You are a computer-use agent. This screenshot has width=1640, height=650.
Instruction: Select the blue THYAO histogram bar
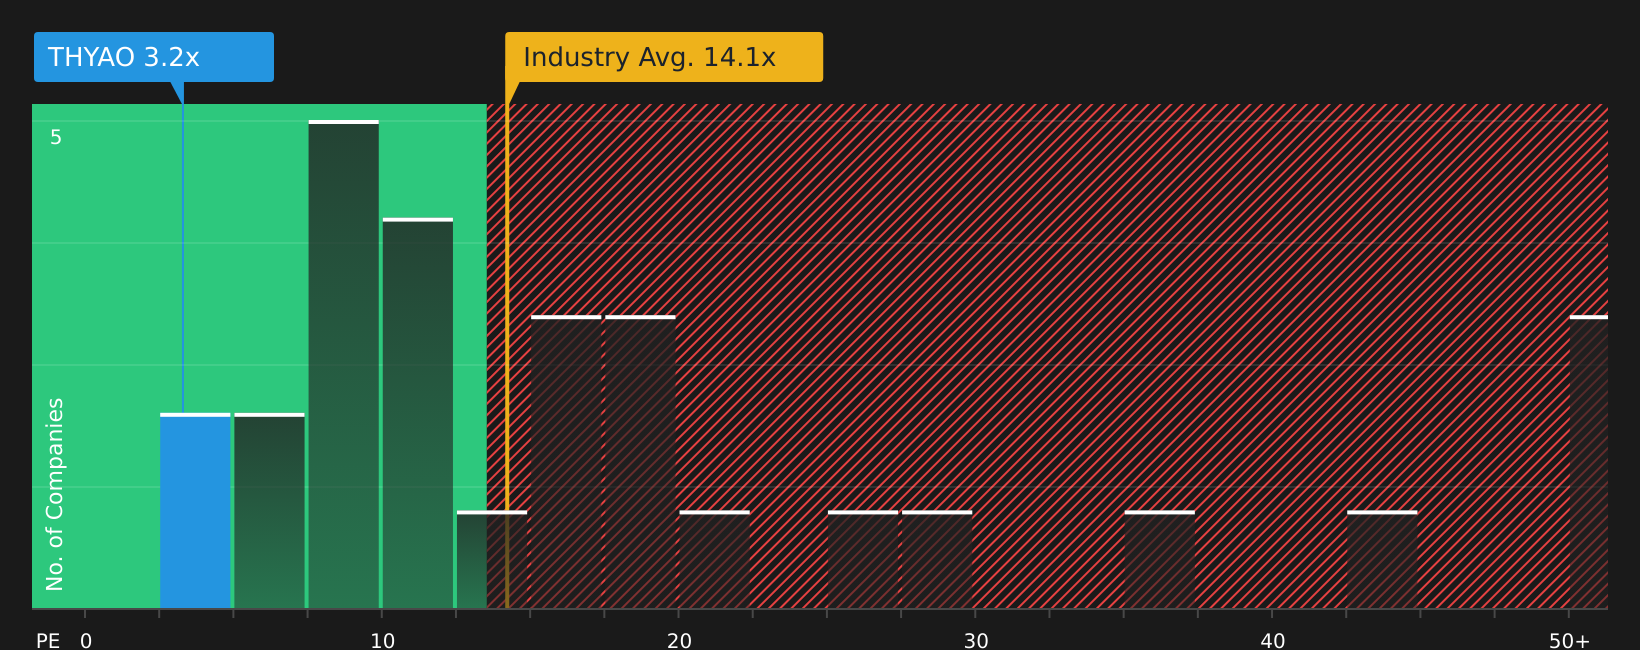pyautogui.click(x=195, y=511)
